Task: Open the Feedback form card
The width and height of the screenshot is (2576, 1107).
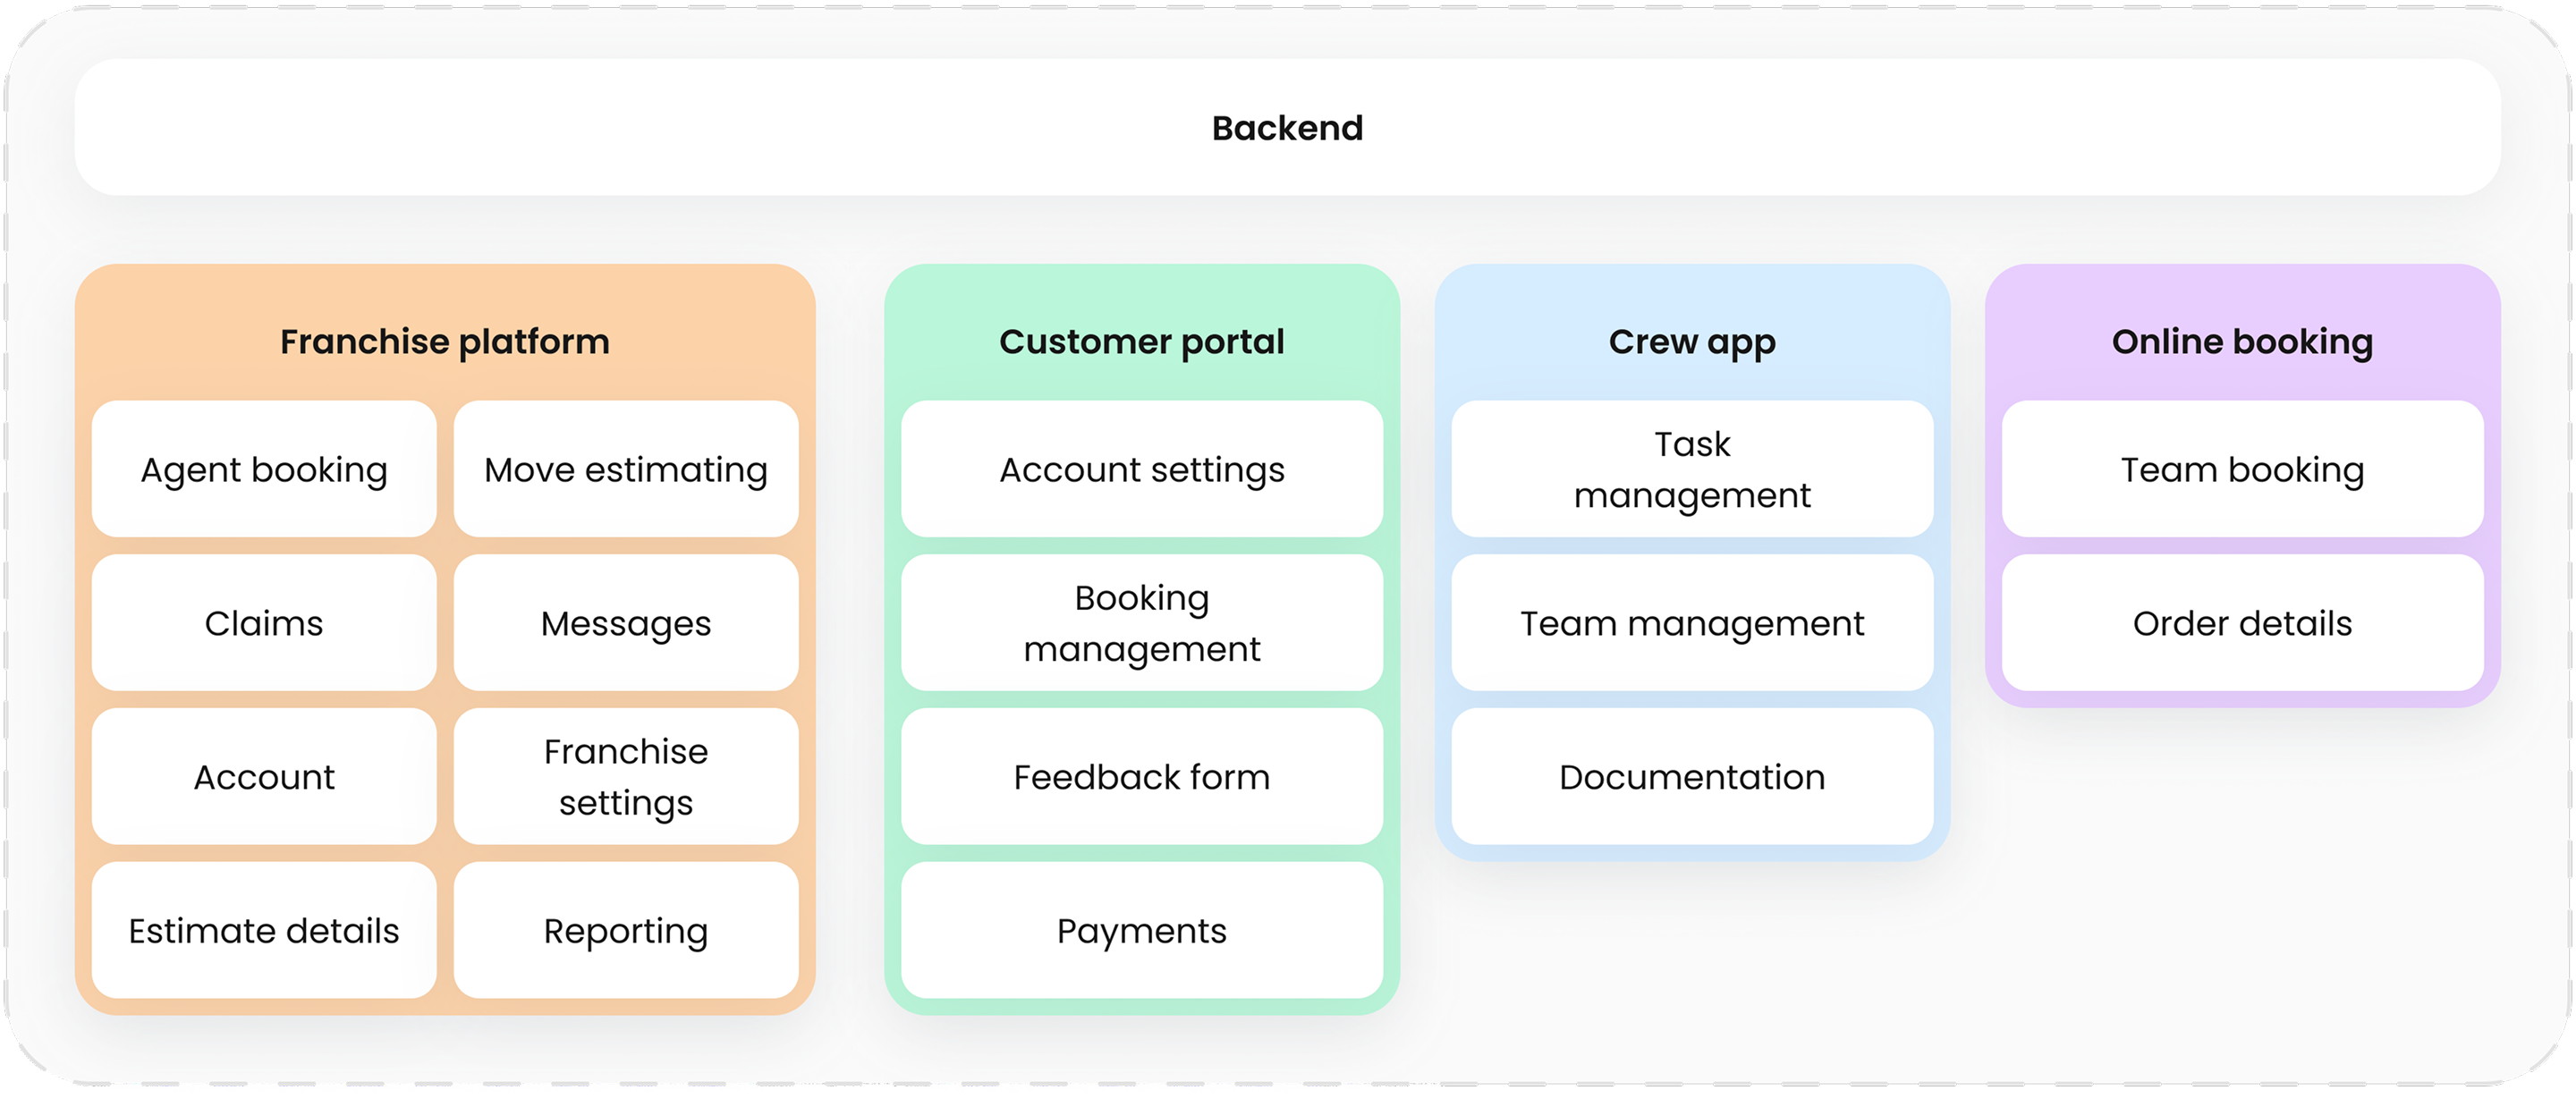Action: (1142, 777)
